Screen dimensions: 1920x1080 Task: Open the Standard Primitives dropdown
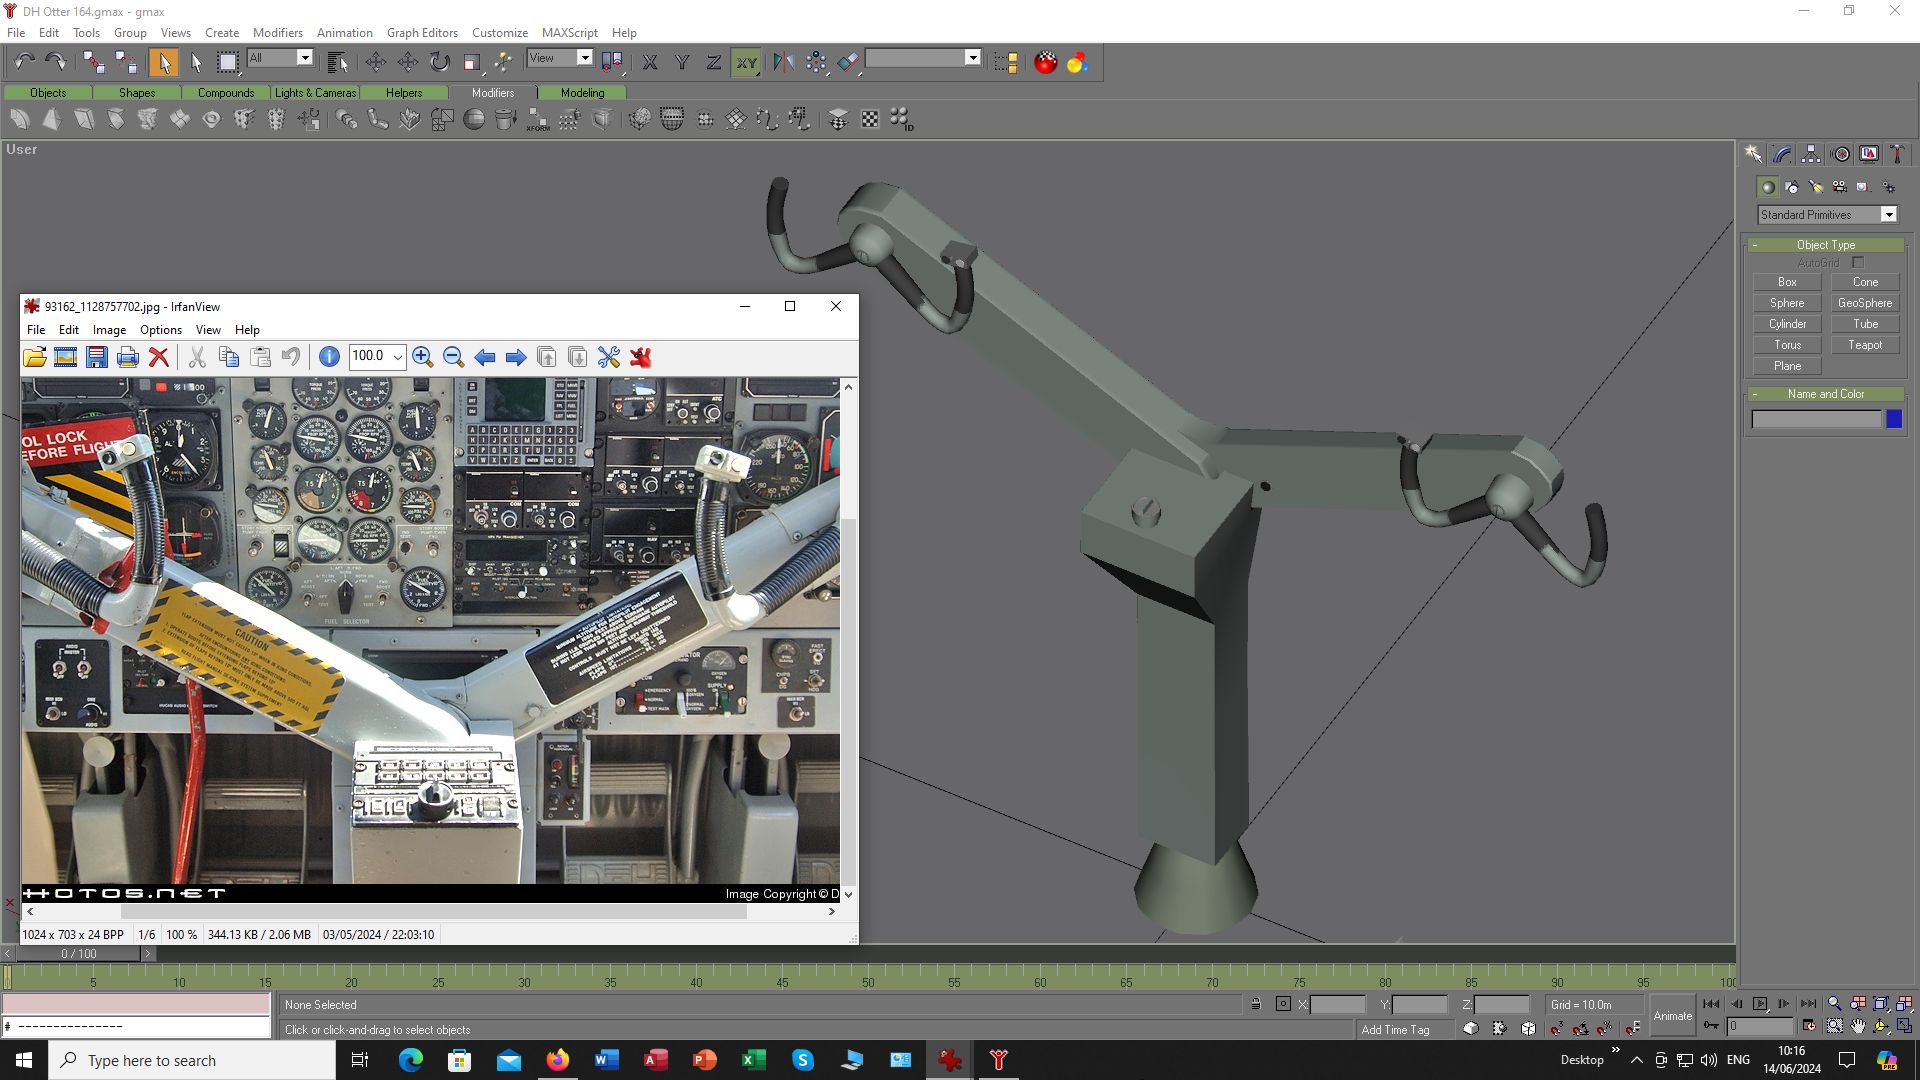1888,215
